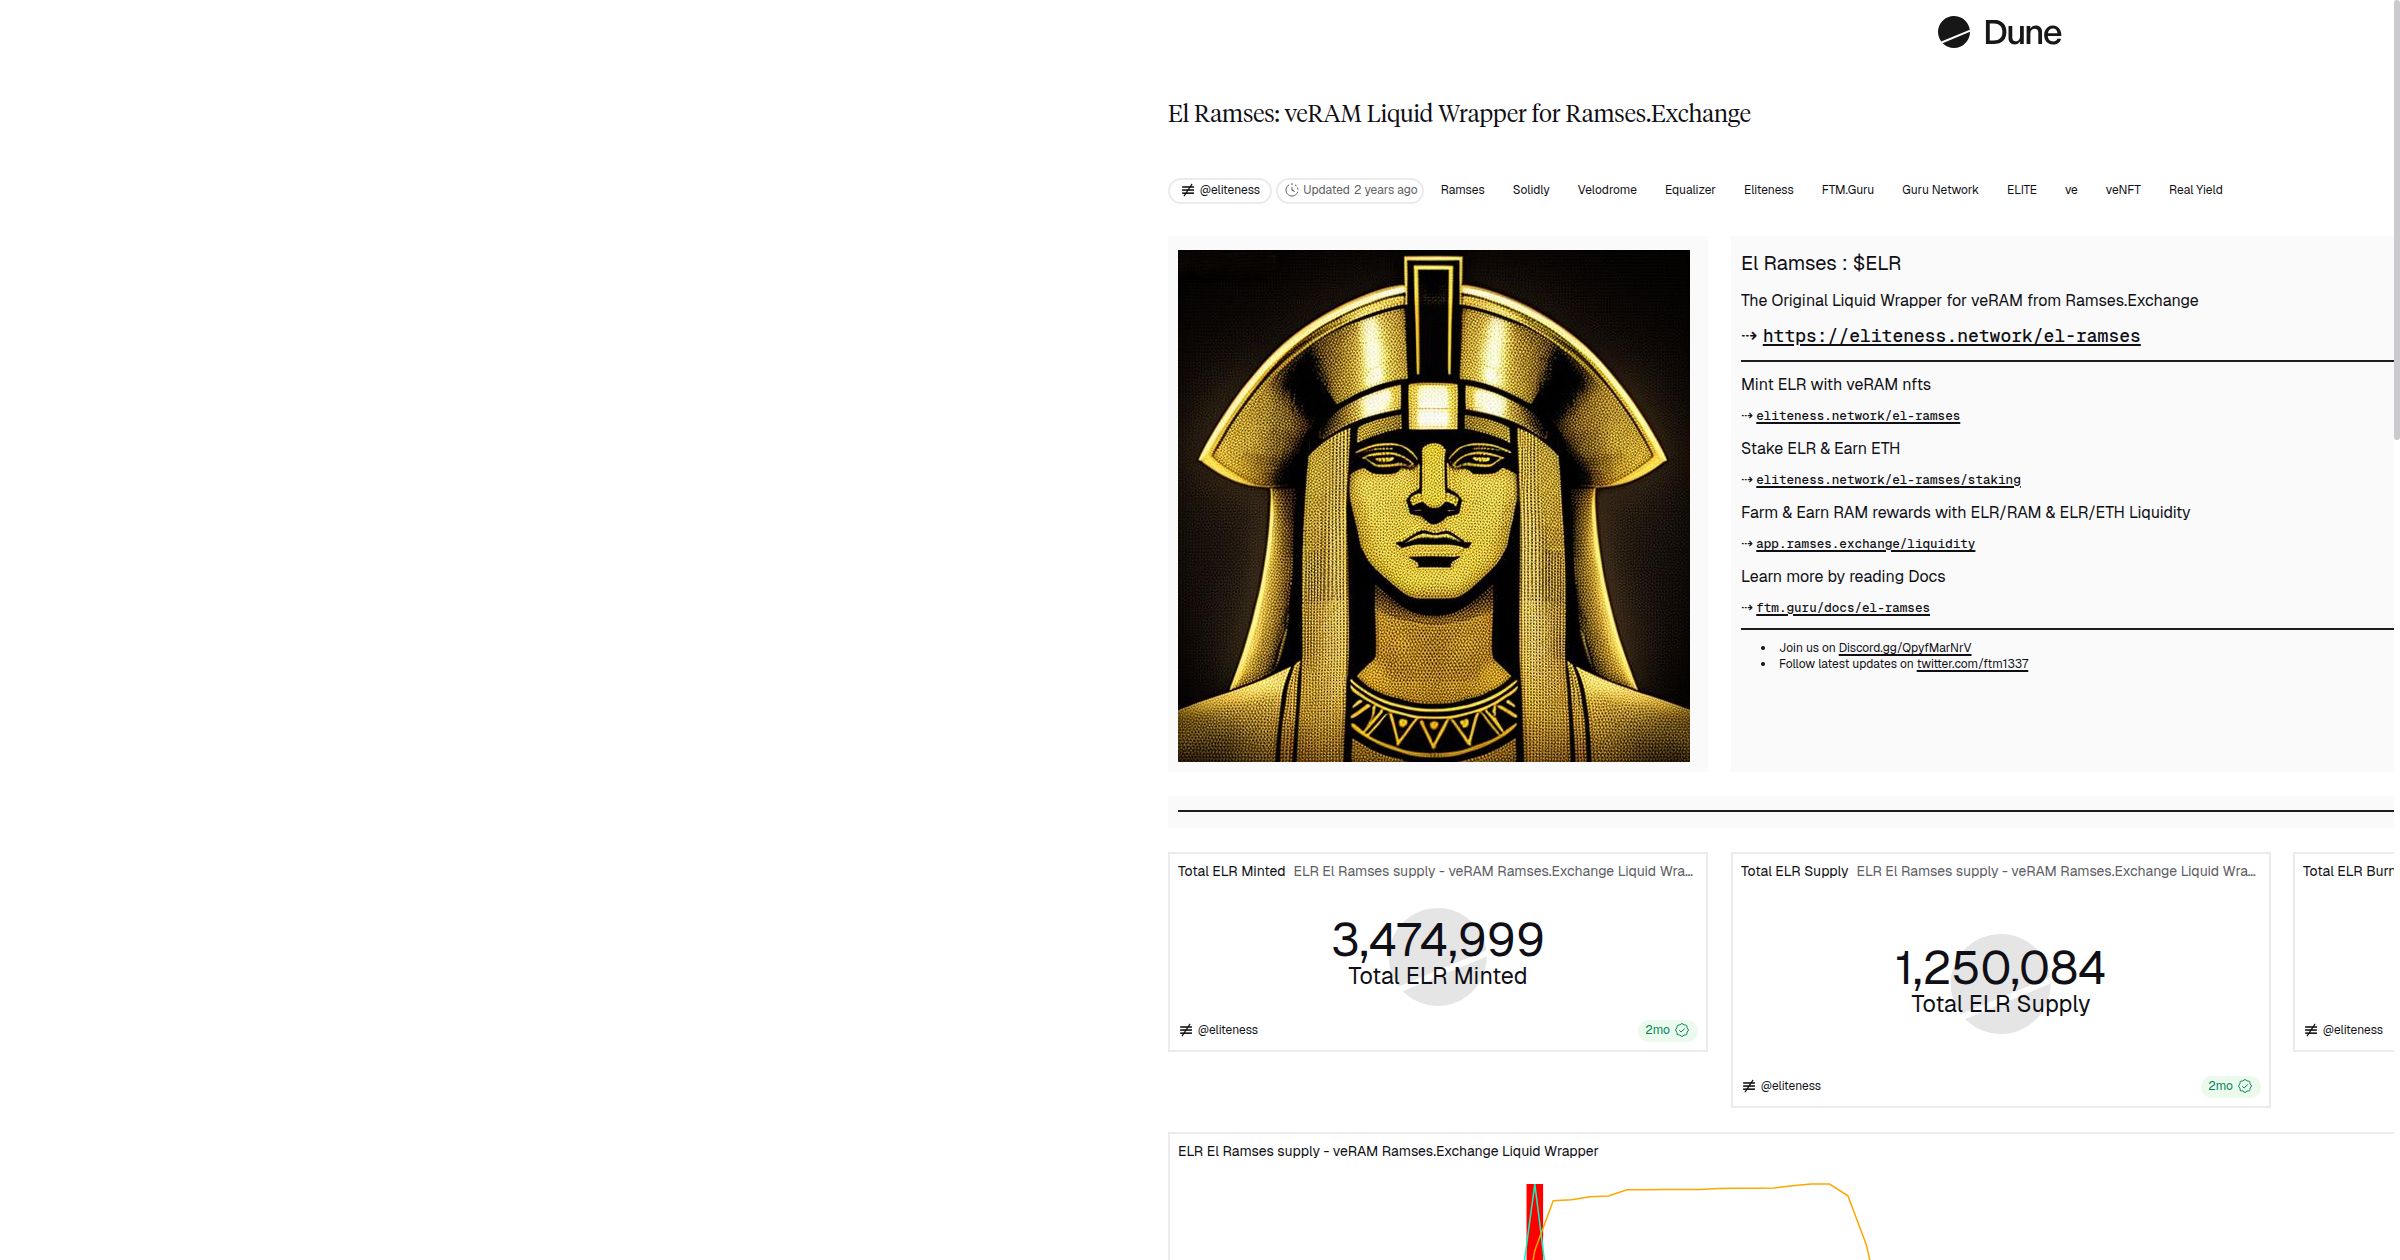
Task: Click the 2mo checkmark on Total ELR Supply
Action: pos(2245,1086)
